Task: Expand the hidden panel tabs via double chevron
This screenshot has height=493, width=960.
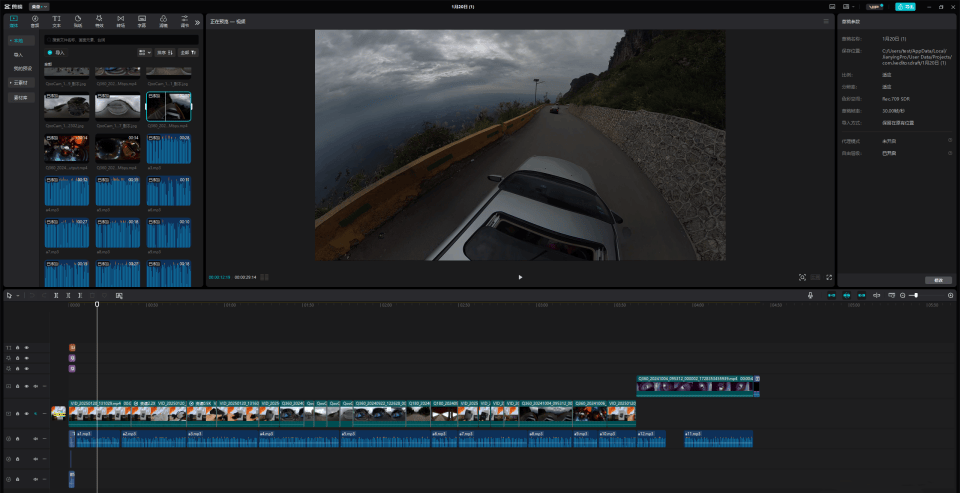Action: click(197, 22)
